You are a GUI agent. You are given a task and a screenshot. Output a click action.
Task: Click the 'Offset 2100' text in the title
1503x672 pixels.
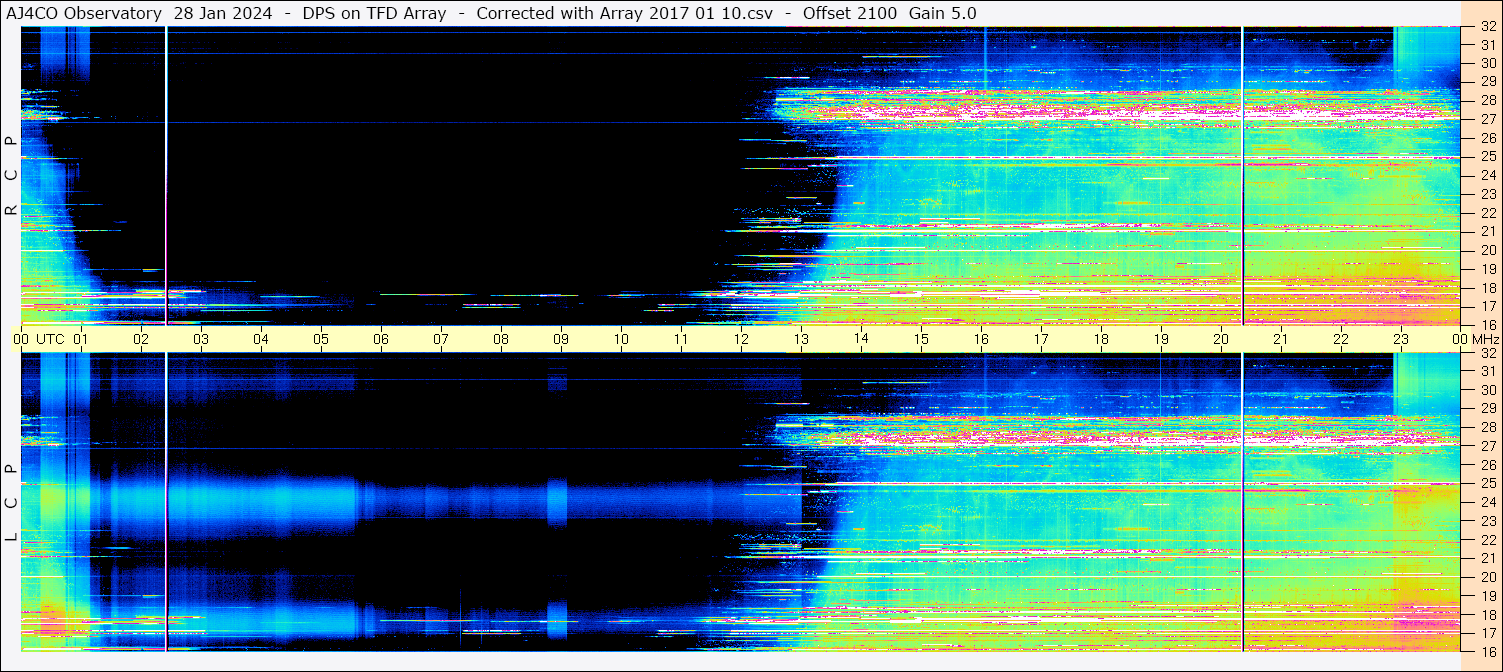pos(850,14)
